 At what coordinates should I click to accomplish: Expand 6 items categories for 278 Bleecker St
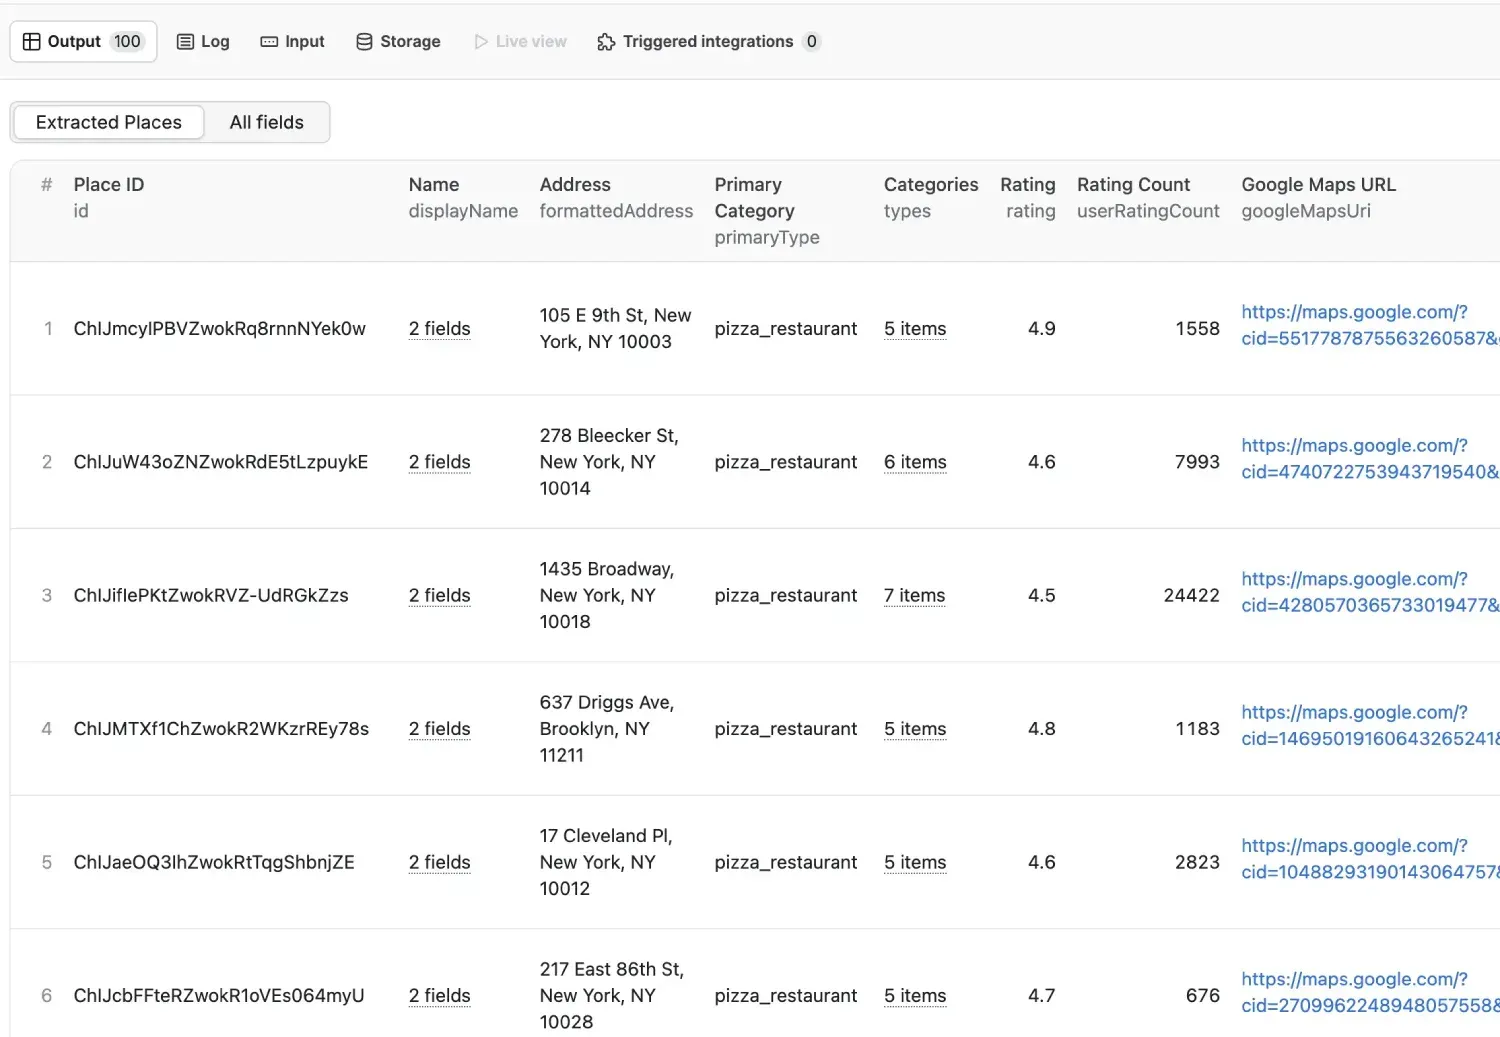[x=914, y=462]
